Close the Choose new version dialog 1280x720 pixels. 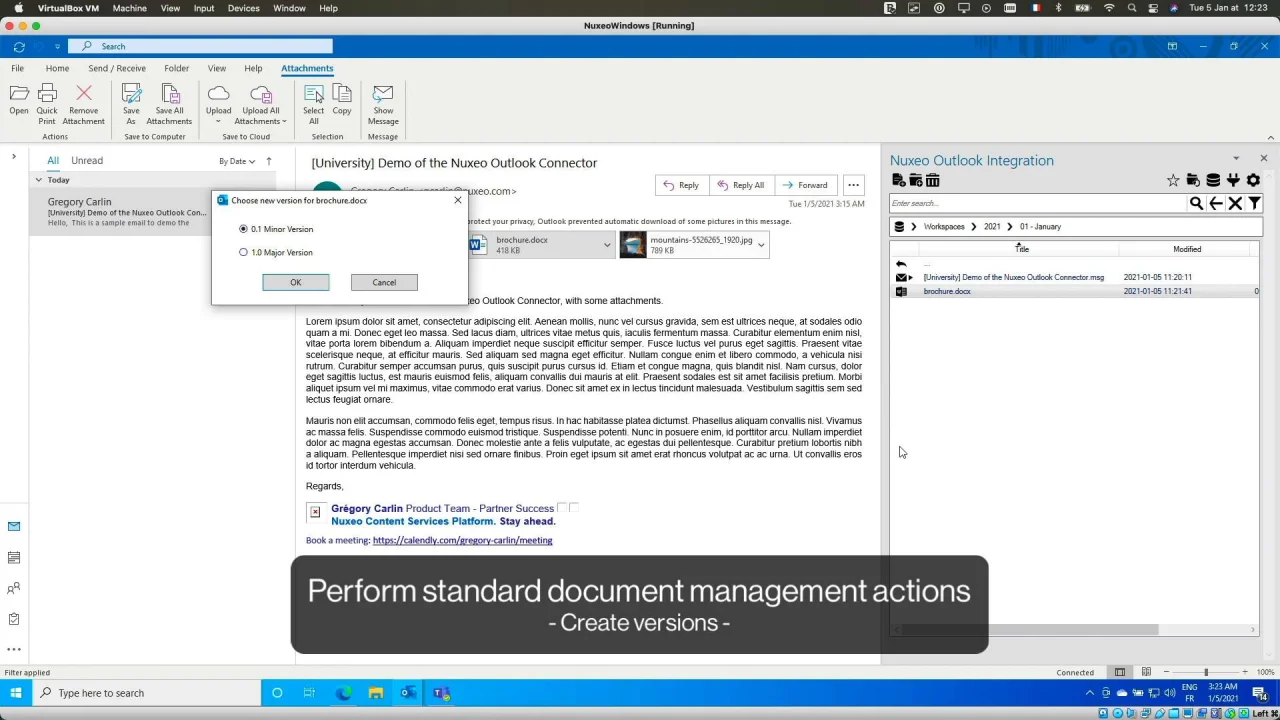[458, 200]
